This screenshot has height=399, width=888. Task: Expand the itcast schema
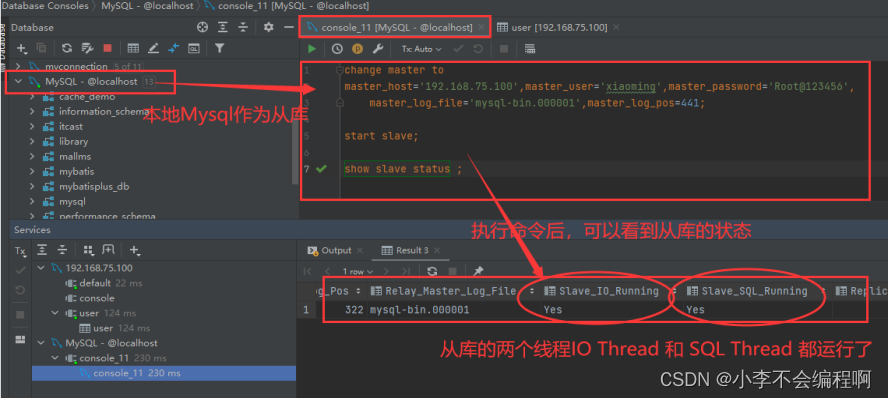[33, 126]
